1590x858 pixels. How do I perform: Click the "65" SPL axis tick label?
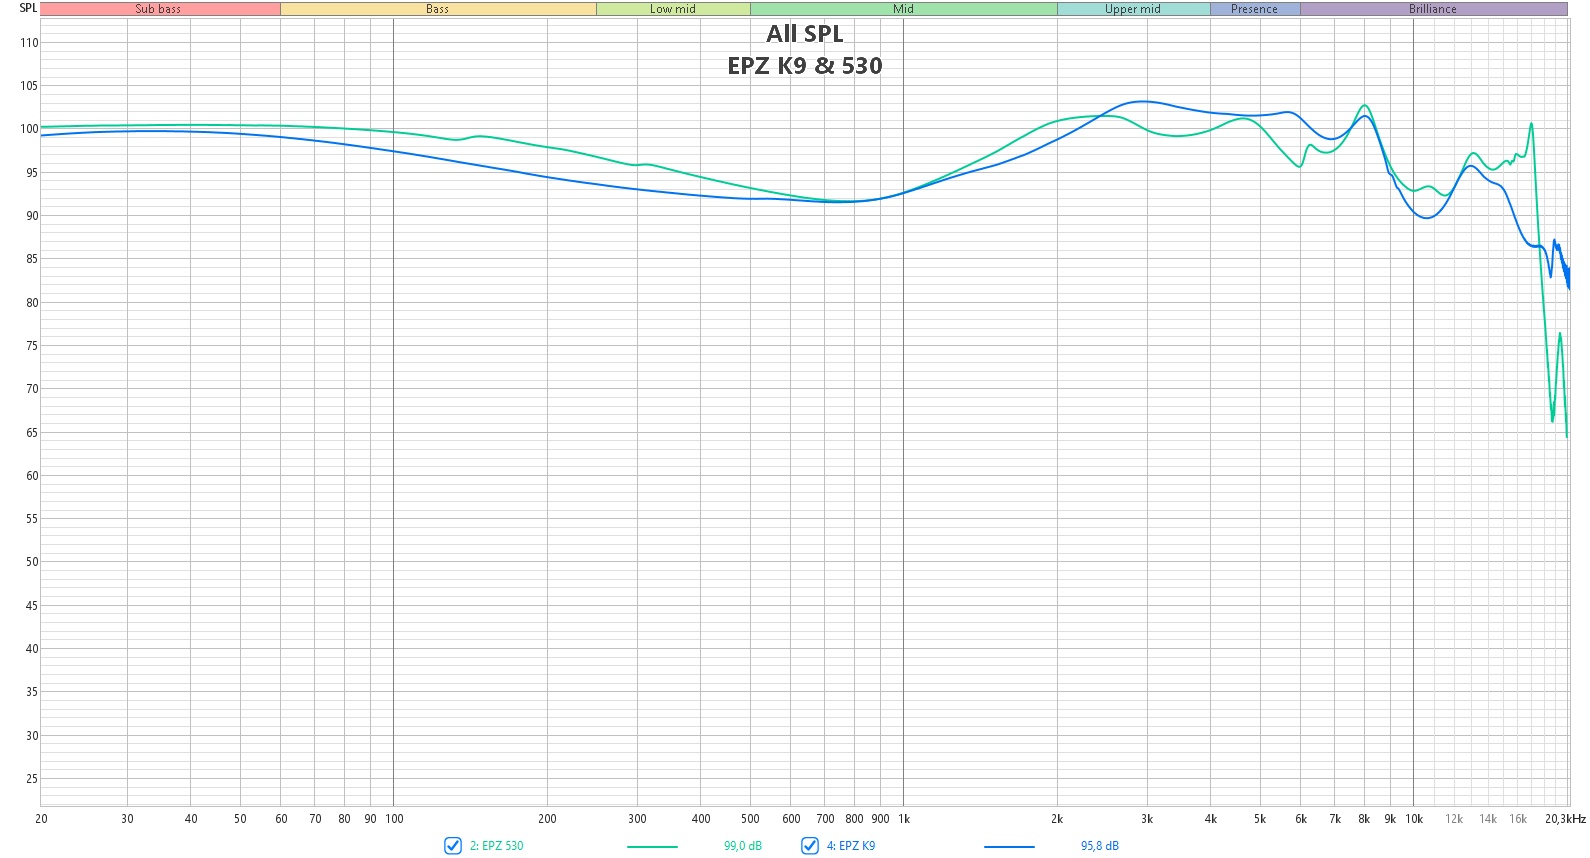coord(32,433)
